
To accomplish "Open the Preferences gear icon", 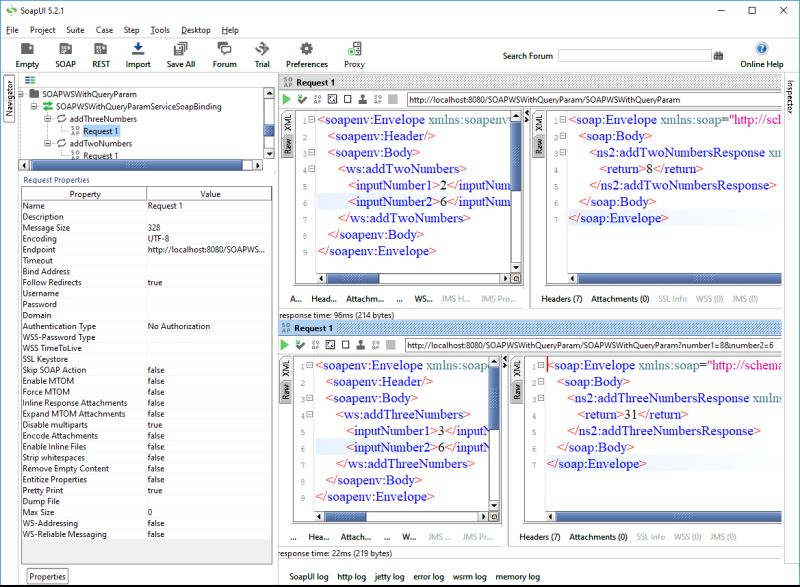I will pyautogui.click(x=306, y=49).
